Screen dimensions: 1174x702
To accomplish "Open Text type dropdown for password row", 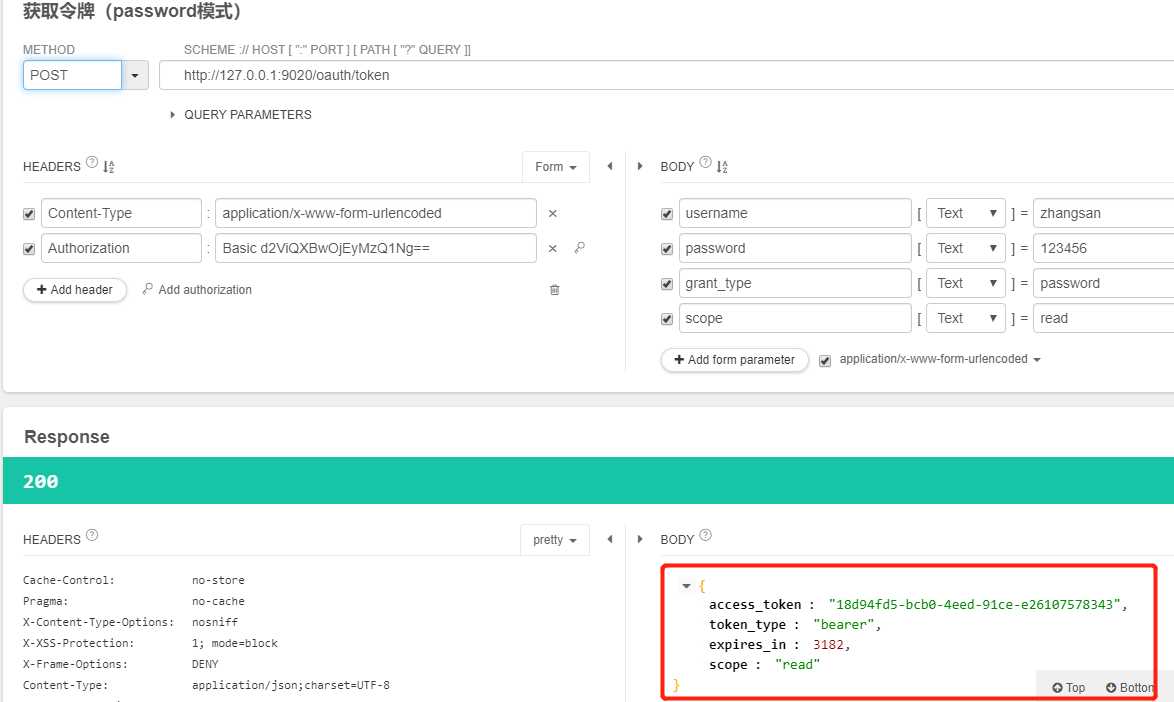I will tap(966, 248).
